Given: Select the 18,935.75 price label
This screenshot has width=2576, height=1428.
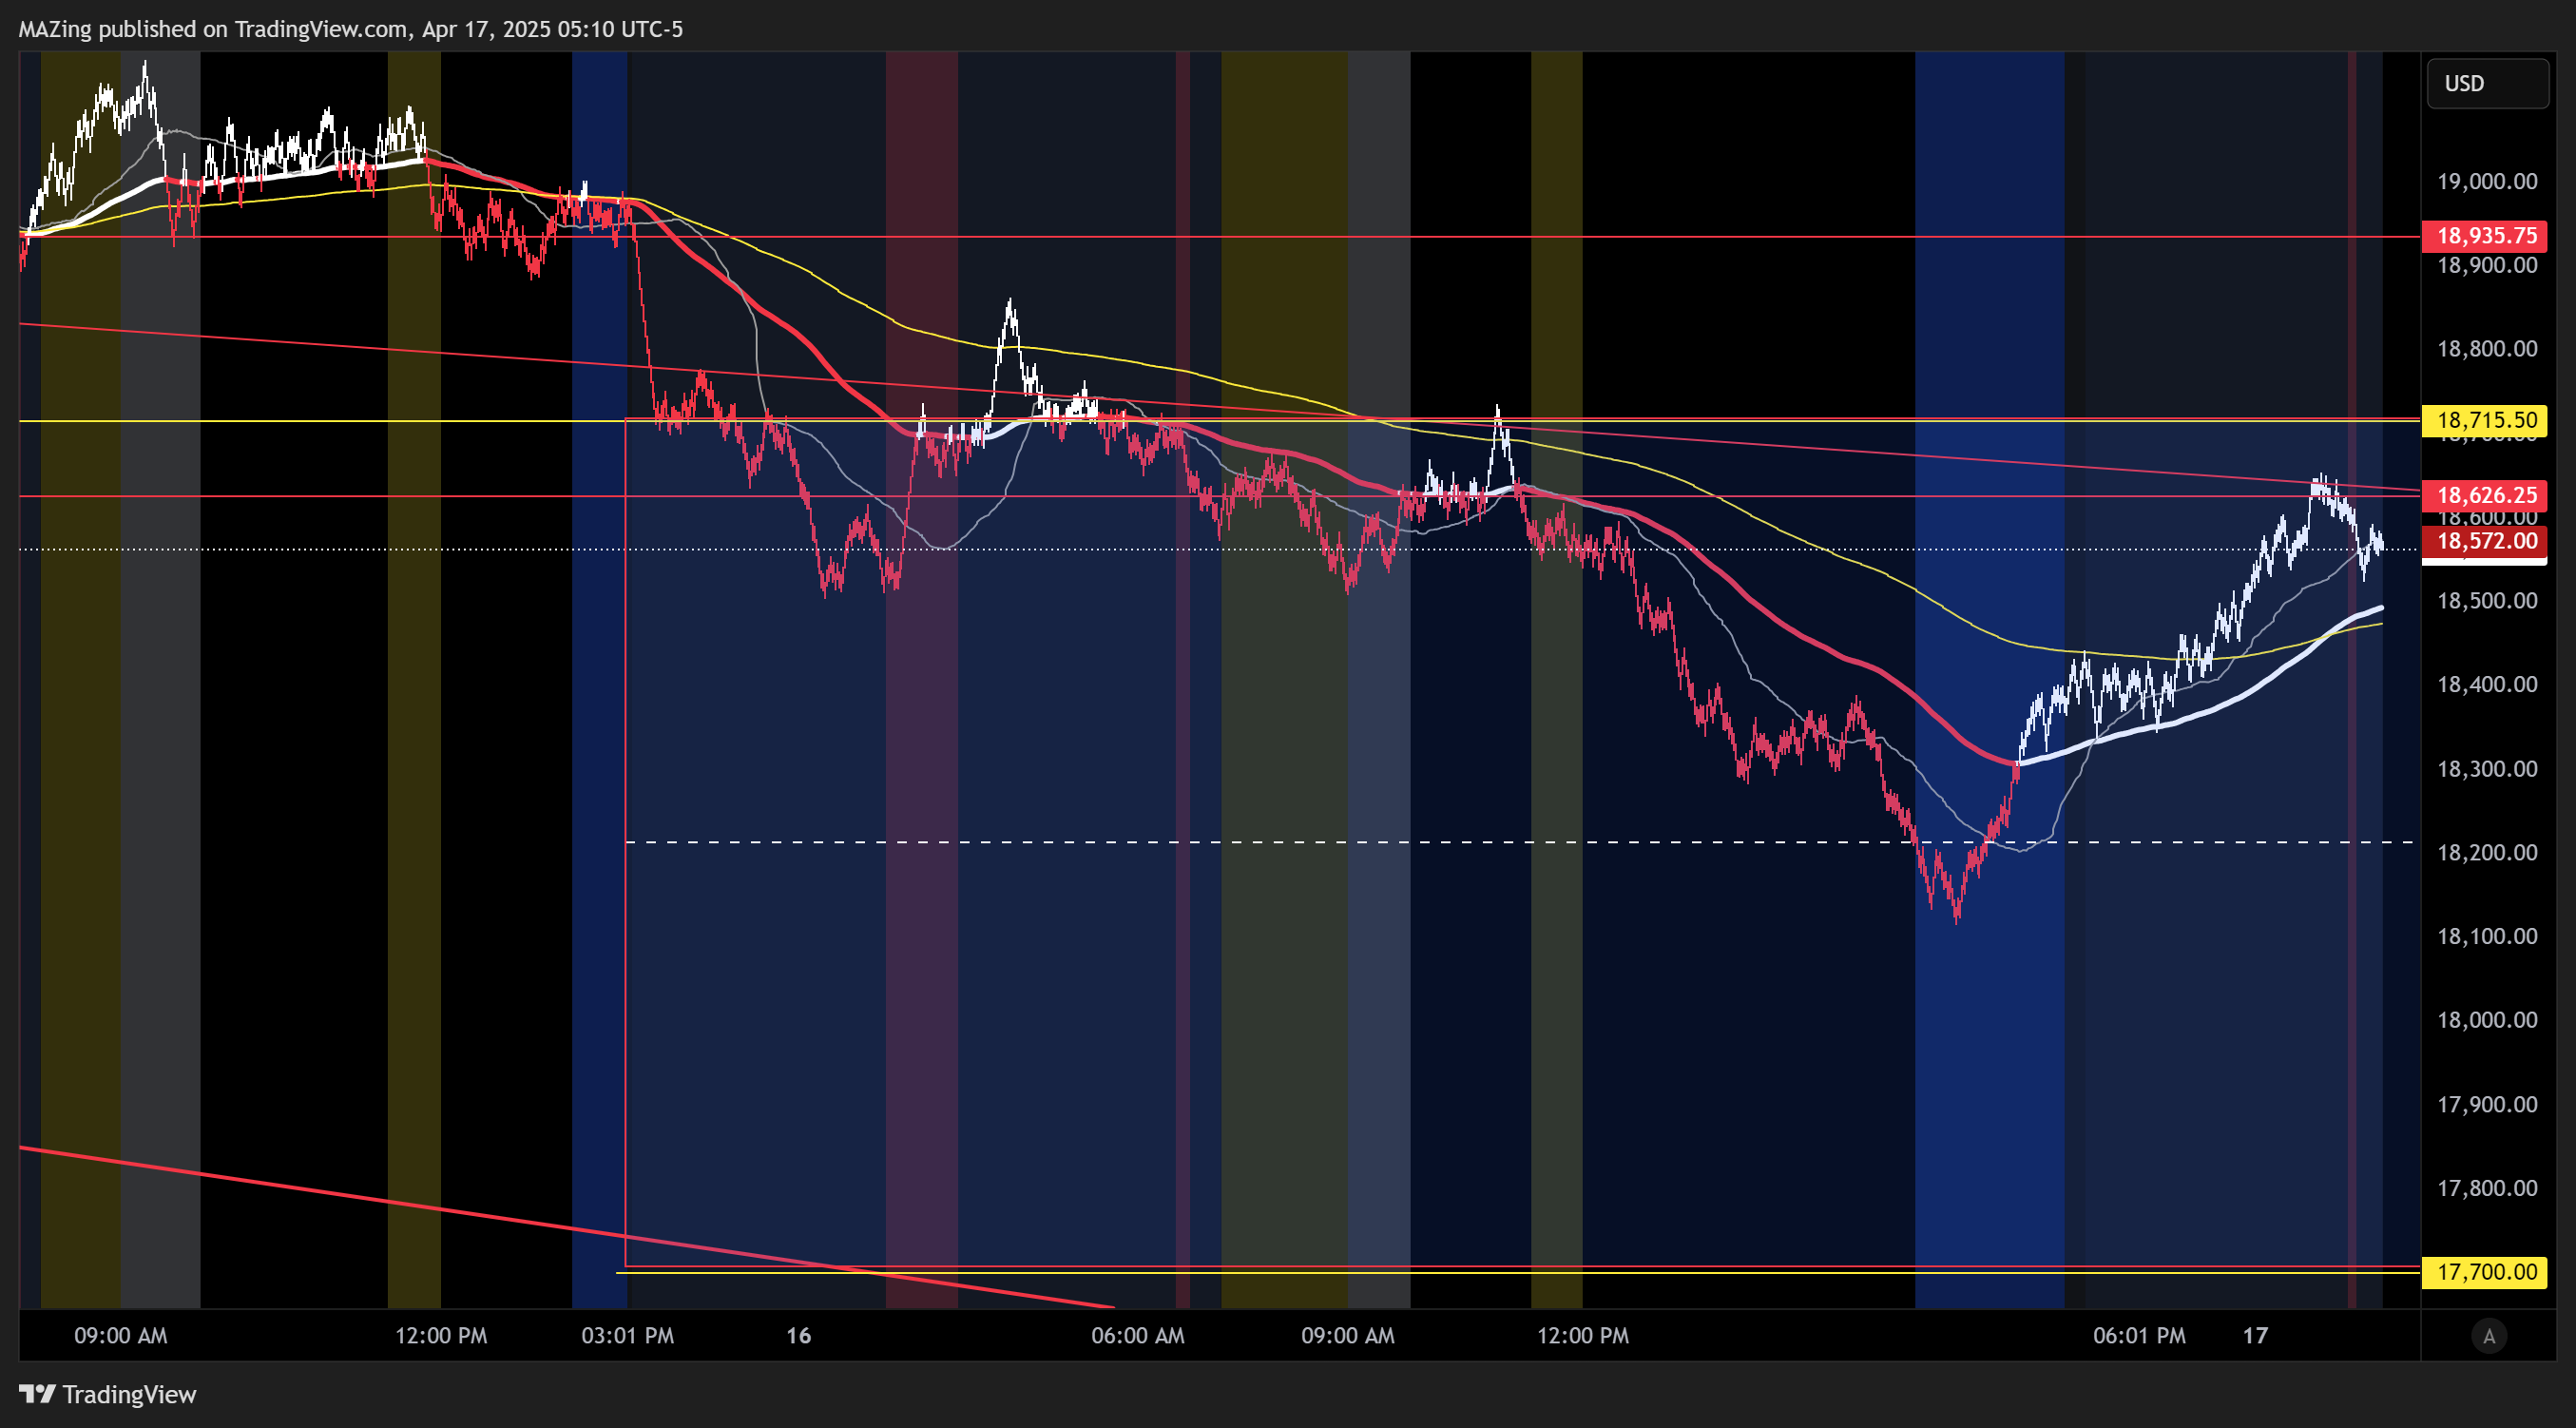Looking at the screenshot, I should pyautogui.click(x=2484, y=236).
